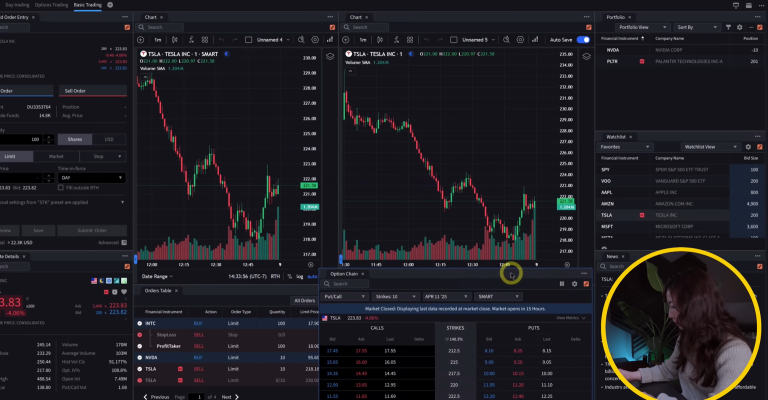
Task: Toggle the log scale option under left chart
Action: coord(298,276)
